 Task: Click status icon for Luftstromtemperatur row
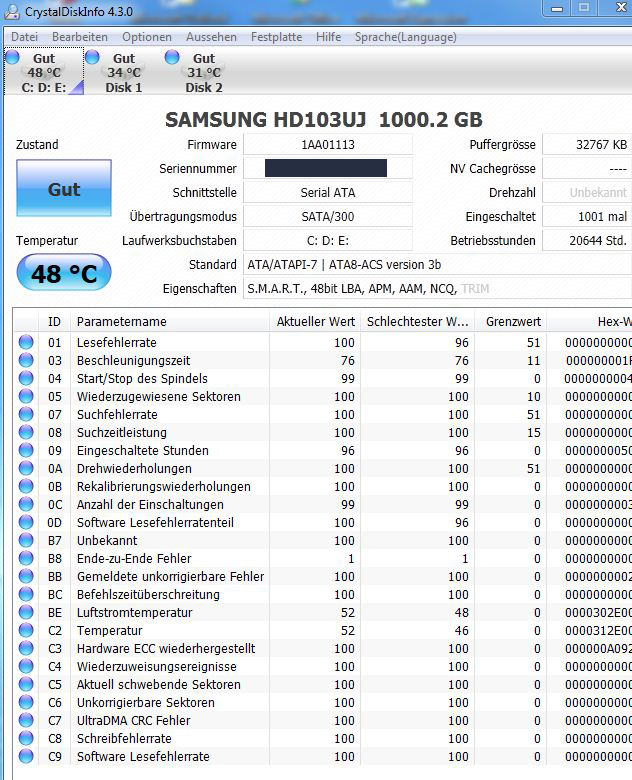(x=26, y=612)
